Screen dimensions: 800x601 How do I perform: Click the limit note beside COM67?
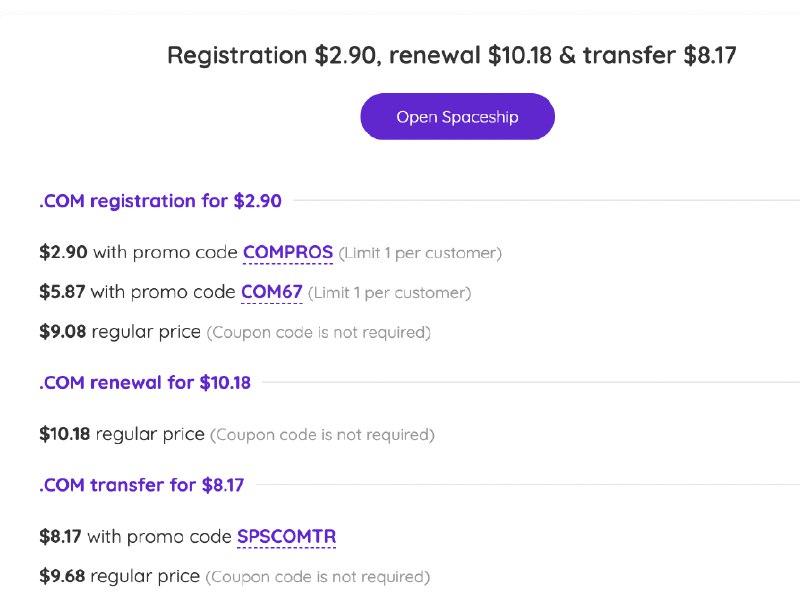[389, 293]
